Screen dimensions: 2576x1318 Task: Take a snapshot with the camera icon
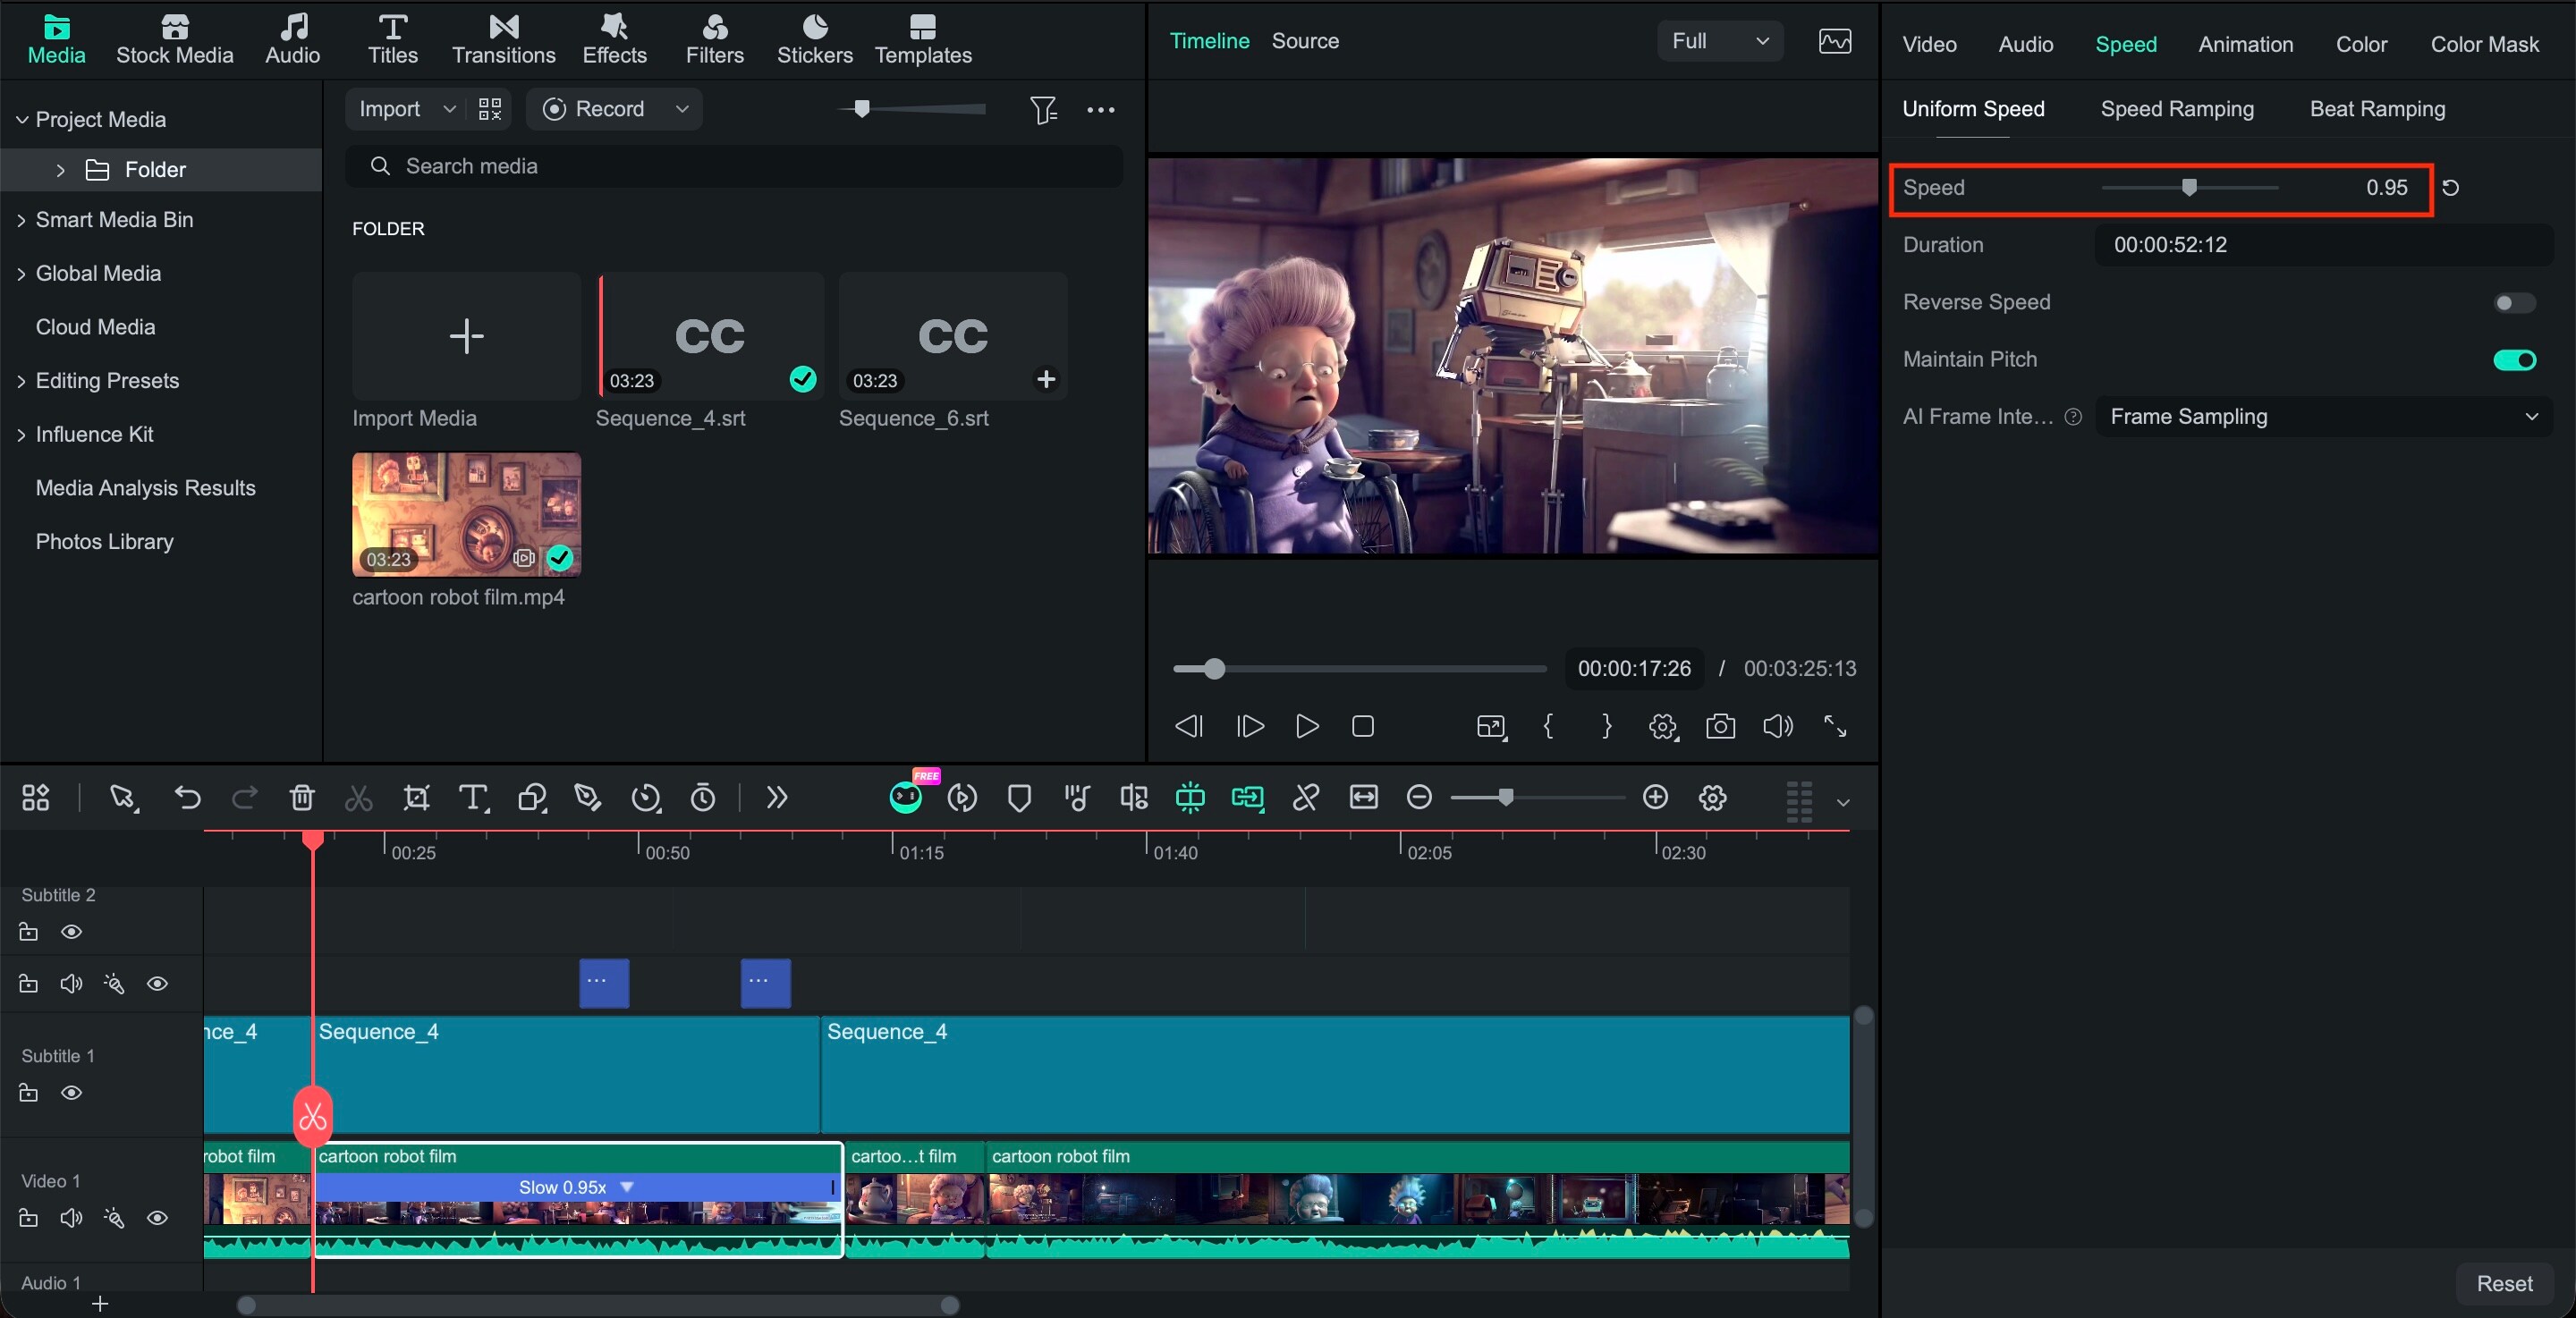click(x=1720, y=726)
